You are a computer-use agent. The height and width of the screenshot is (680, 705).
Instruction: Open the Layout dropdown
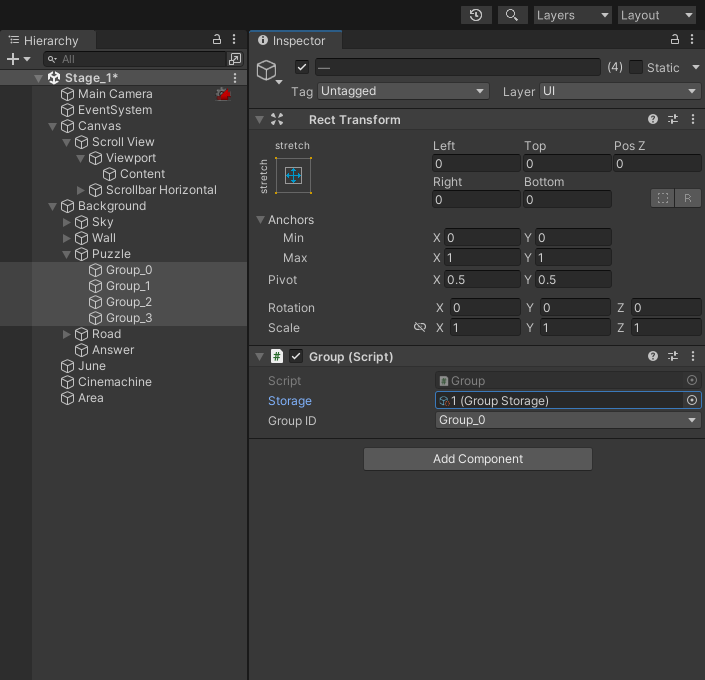[657, 15]
